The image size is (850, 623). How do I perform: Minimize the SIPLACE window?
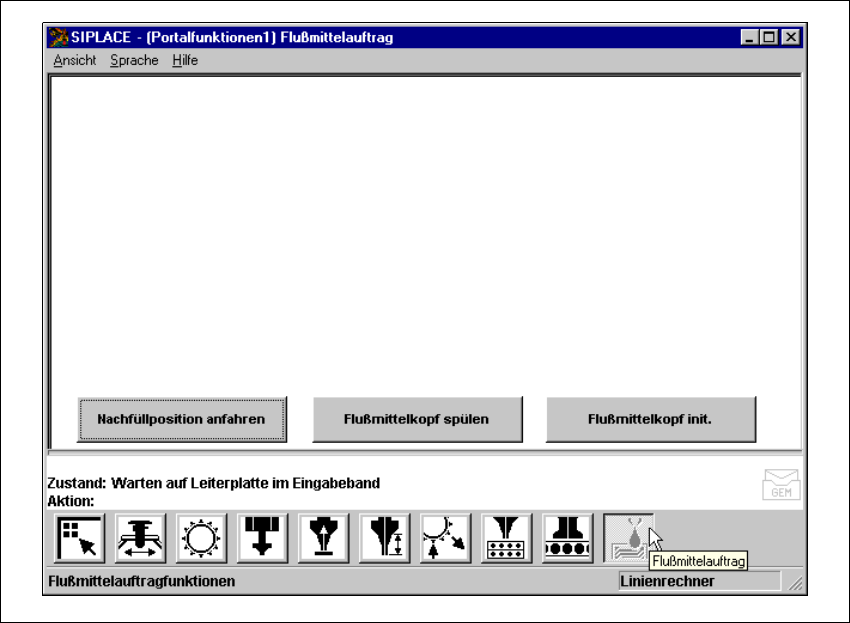tap(750, 37)
